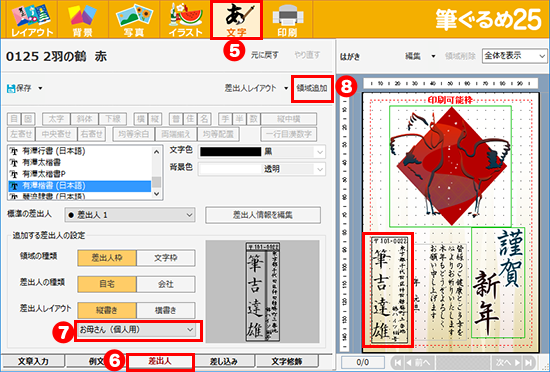The width and height of the screenshot is (550, 372).
Task: Click 両端揃え justify button
Action: [176, 134]
